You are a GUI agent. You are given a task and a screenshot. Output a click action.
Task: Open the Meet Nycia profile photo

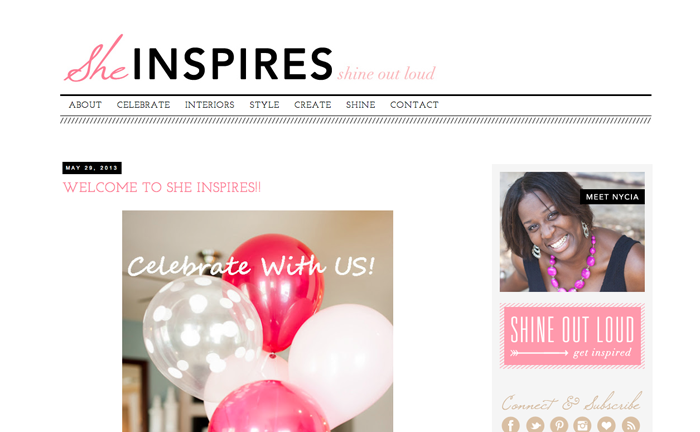(x=572, y=232)
